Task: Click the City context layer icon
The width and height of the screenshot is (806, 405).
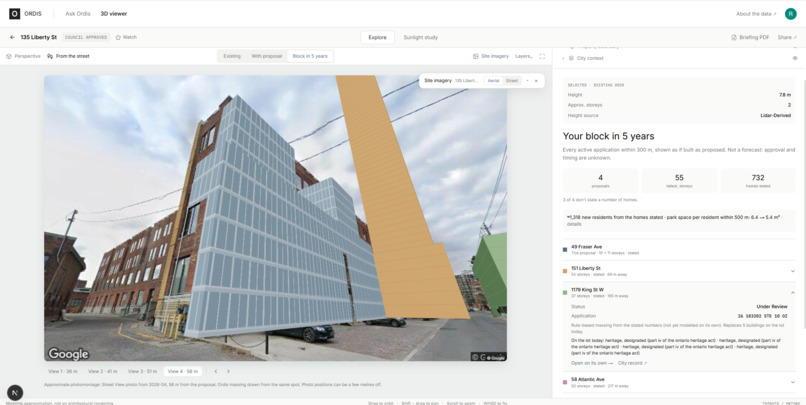Action: (571, 59)
